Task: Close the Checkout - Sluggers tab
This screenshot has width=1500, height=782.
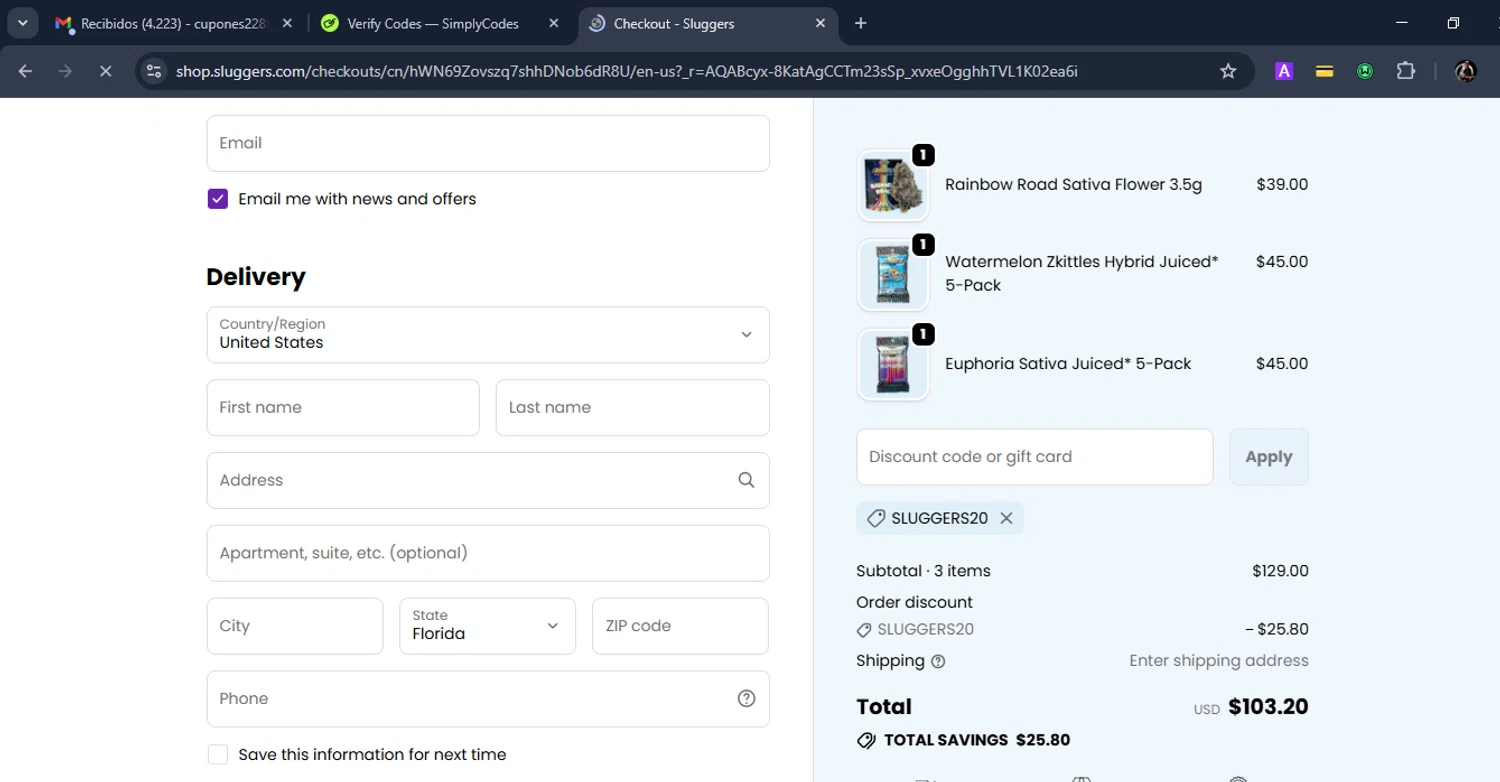Action: (x=820, y=23)
